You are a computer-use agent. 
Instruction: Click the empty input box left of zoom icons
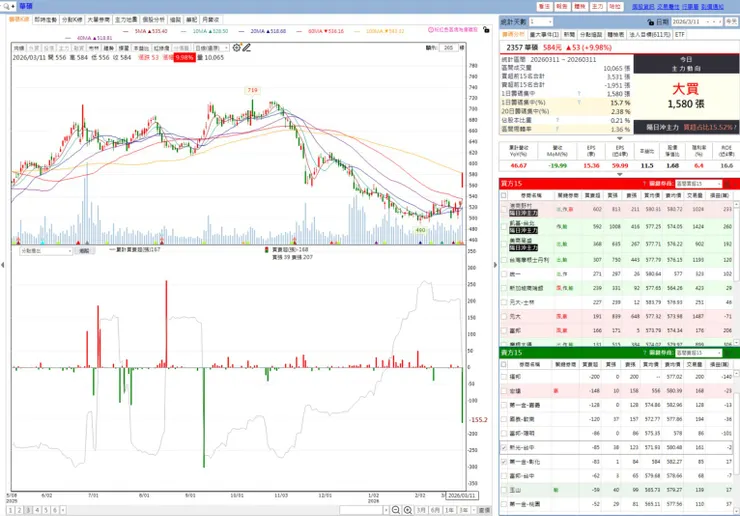click(361, 510)
